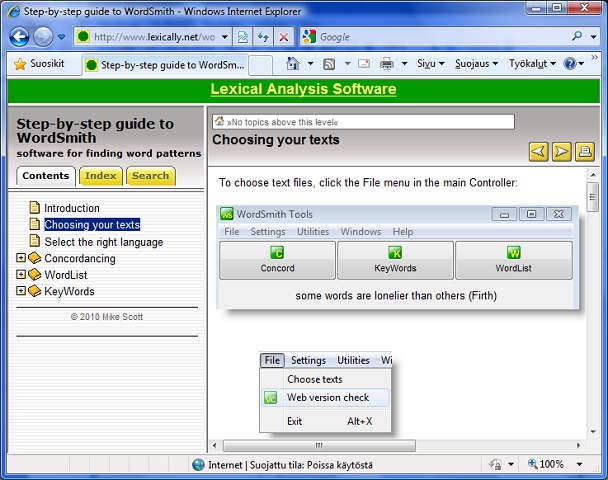Open Suosikit favorites button
The image size is (608, 480).
(39, 64)
